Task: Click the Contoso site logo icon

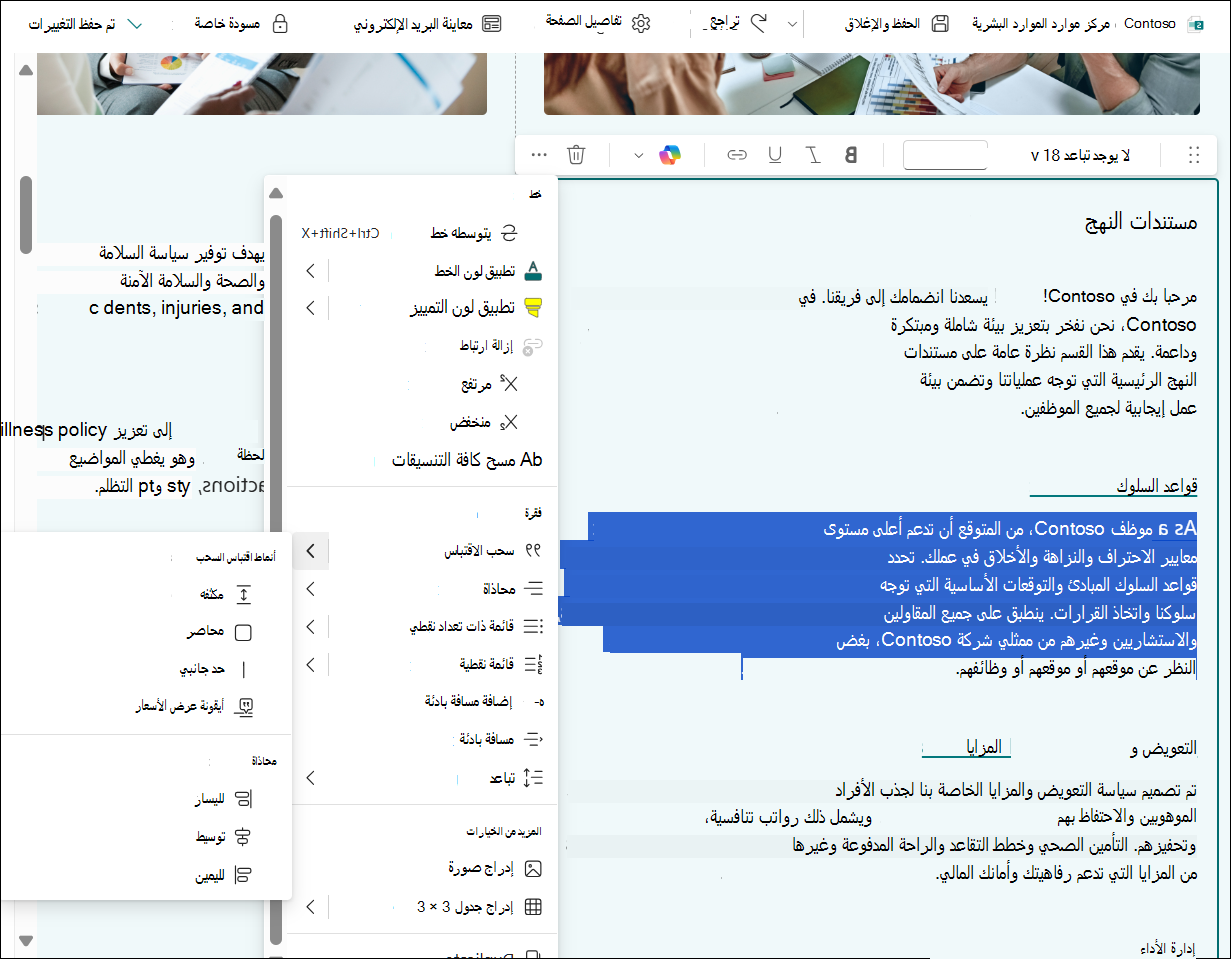Action: 1196,23
